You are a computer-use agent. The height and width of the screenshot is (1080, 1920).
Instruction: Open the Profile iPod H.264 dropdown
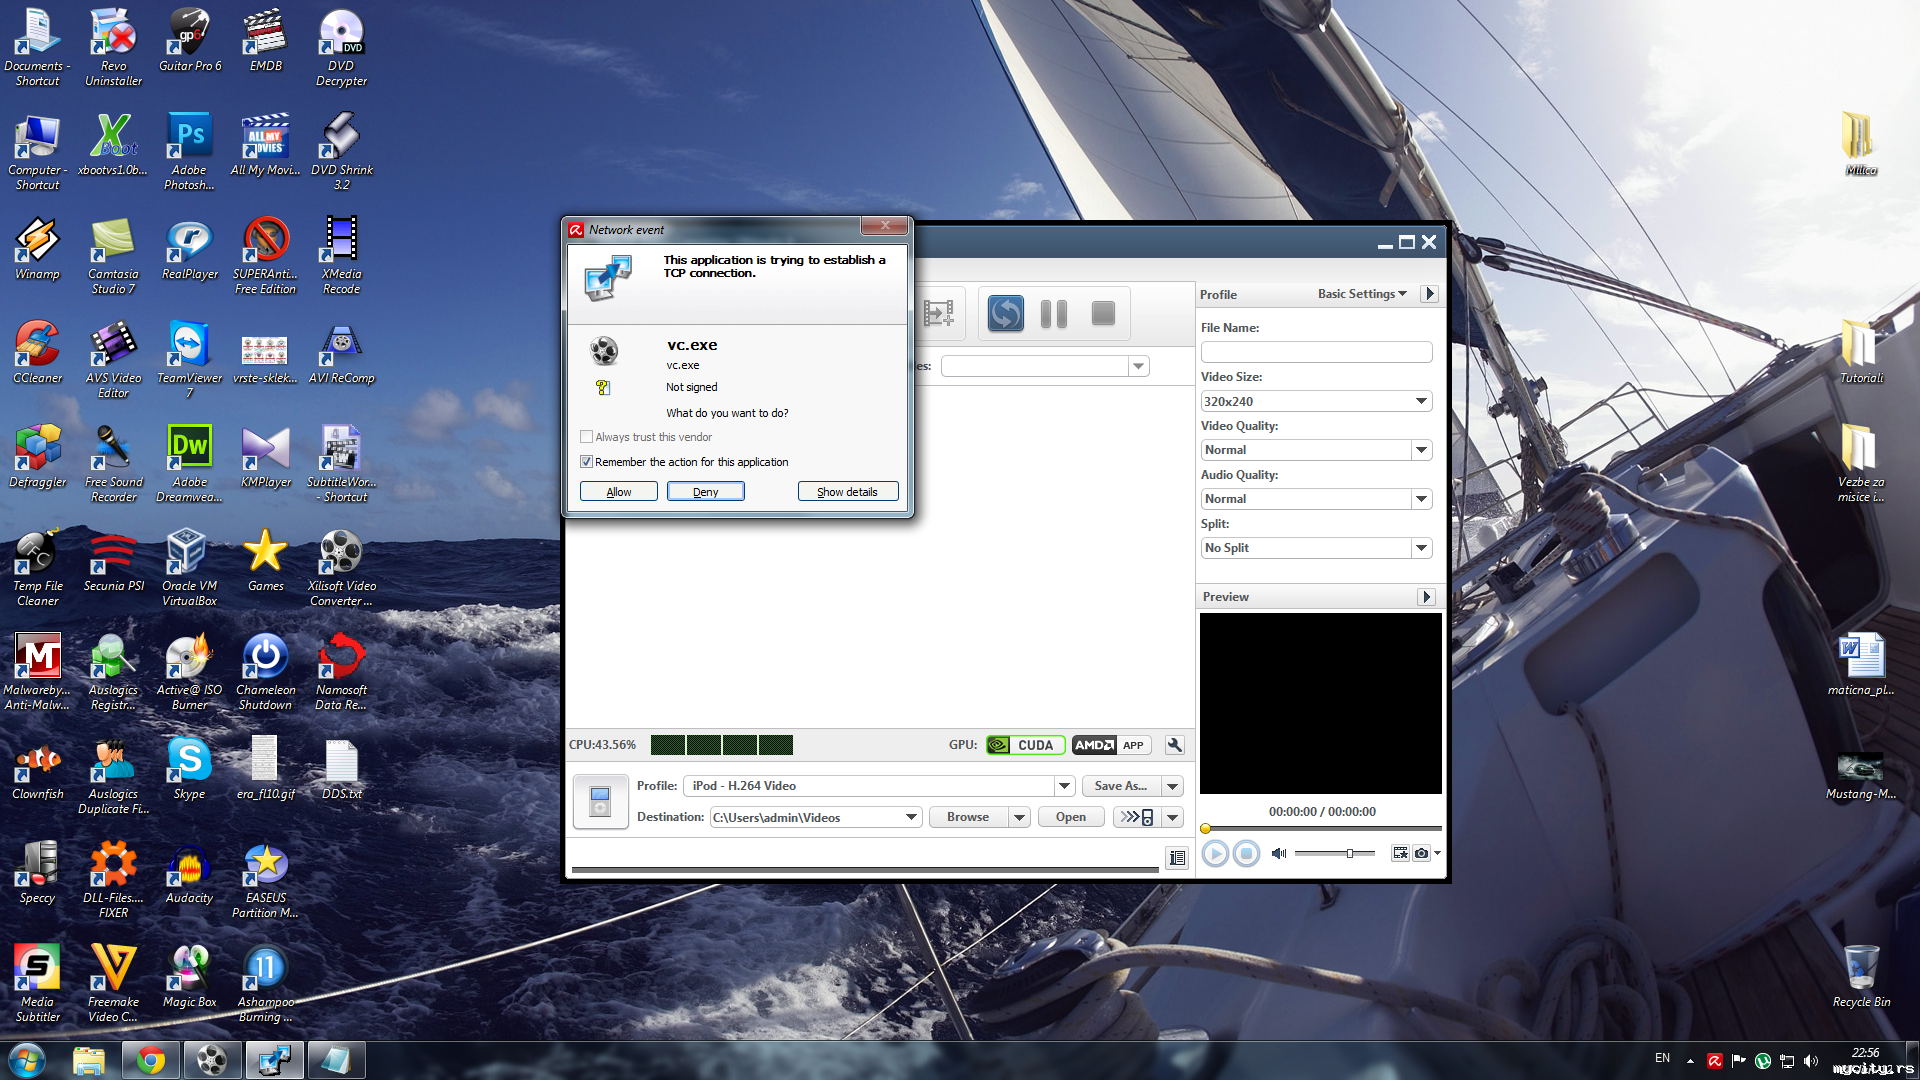click(x=1064, y=786)
